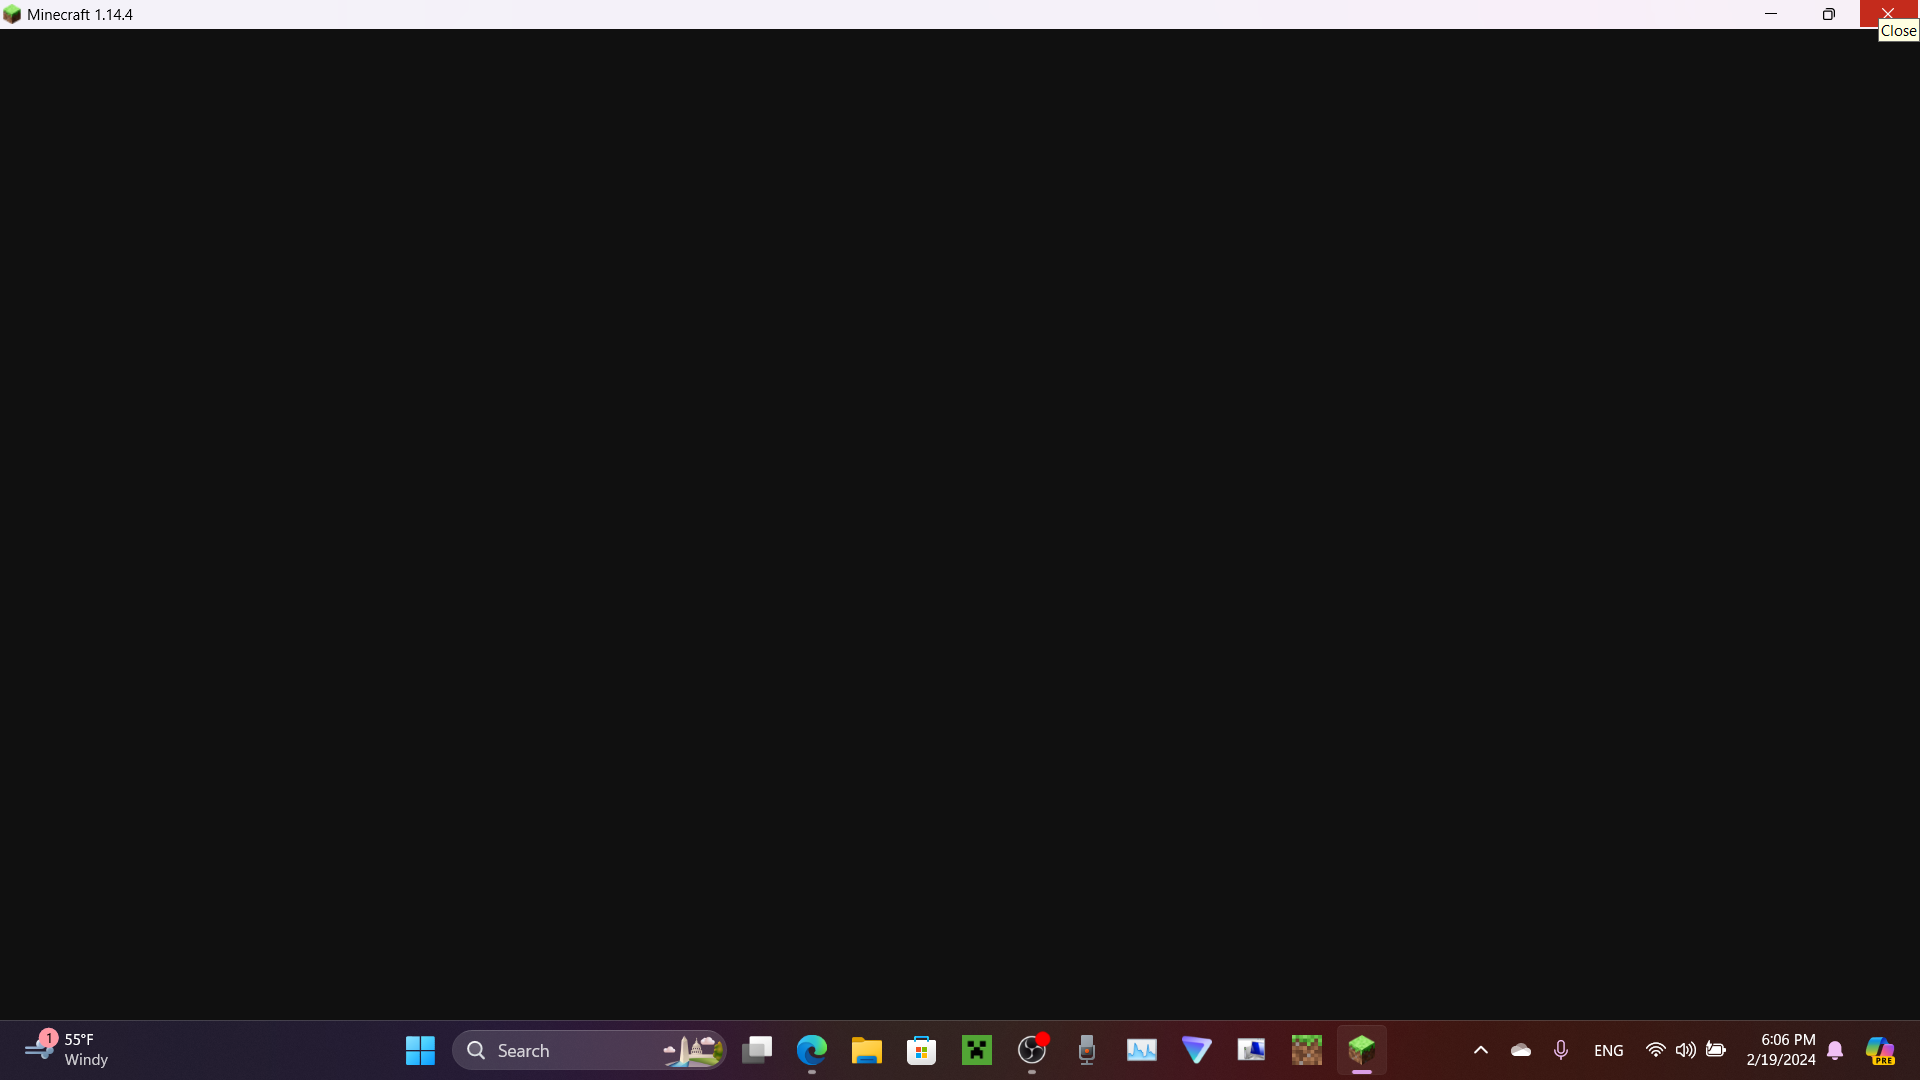Viewport: 1920px width, 1080px height.
Task: Open the Windows Start menu
Action: [x=420, y=1050]
